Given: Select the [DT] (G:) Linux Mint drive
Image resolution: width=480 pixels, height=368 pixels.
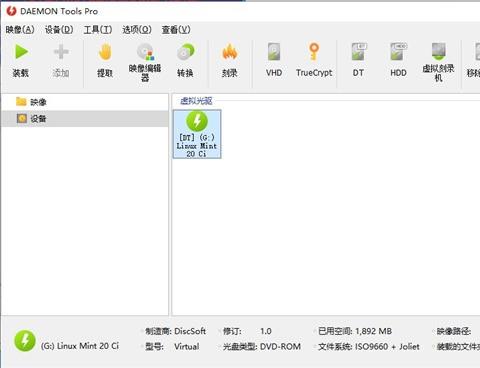Looking at the screenshot, I should pos(197,134).
